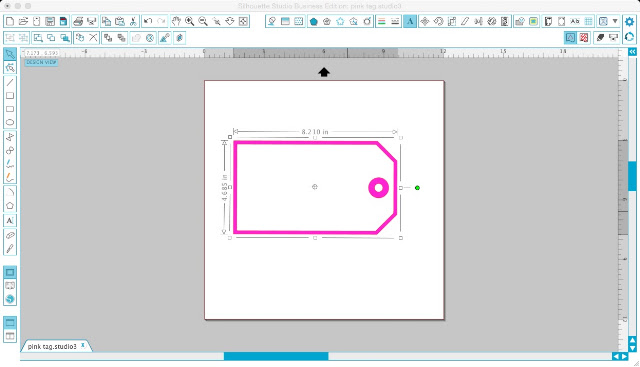Open the Cut scissors icon
The image size is (640, 367).
(x=133, y=21)
